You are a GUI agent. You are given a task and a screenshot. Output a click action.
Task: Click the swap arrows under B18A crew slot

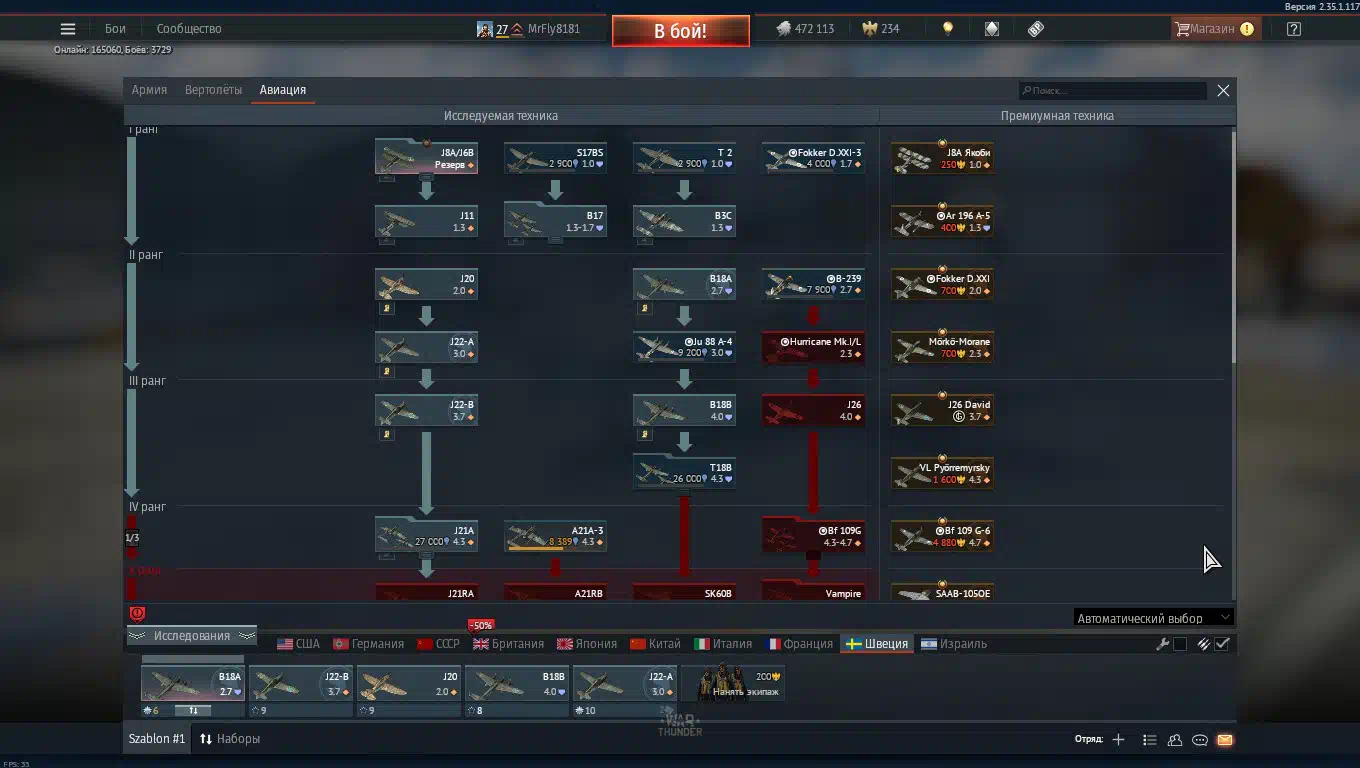point(193,711)
